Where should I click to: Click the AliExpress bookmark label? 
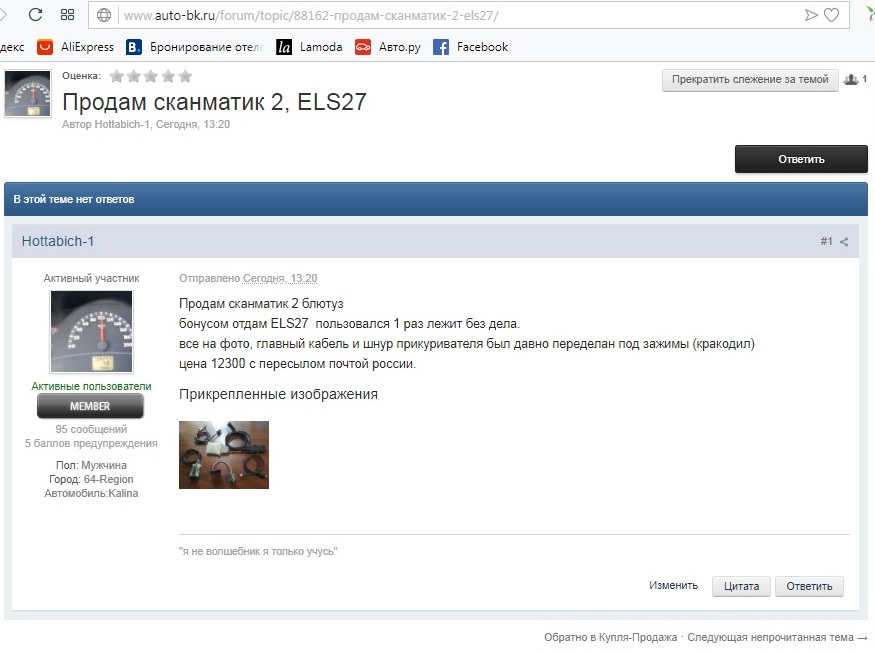point(87,47)
